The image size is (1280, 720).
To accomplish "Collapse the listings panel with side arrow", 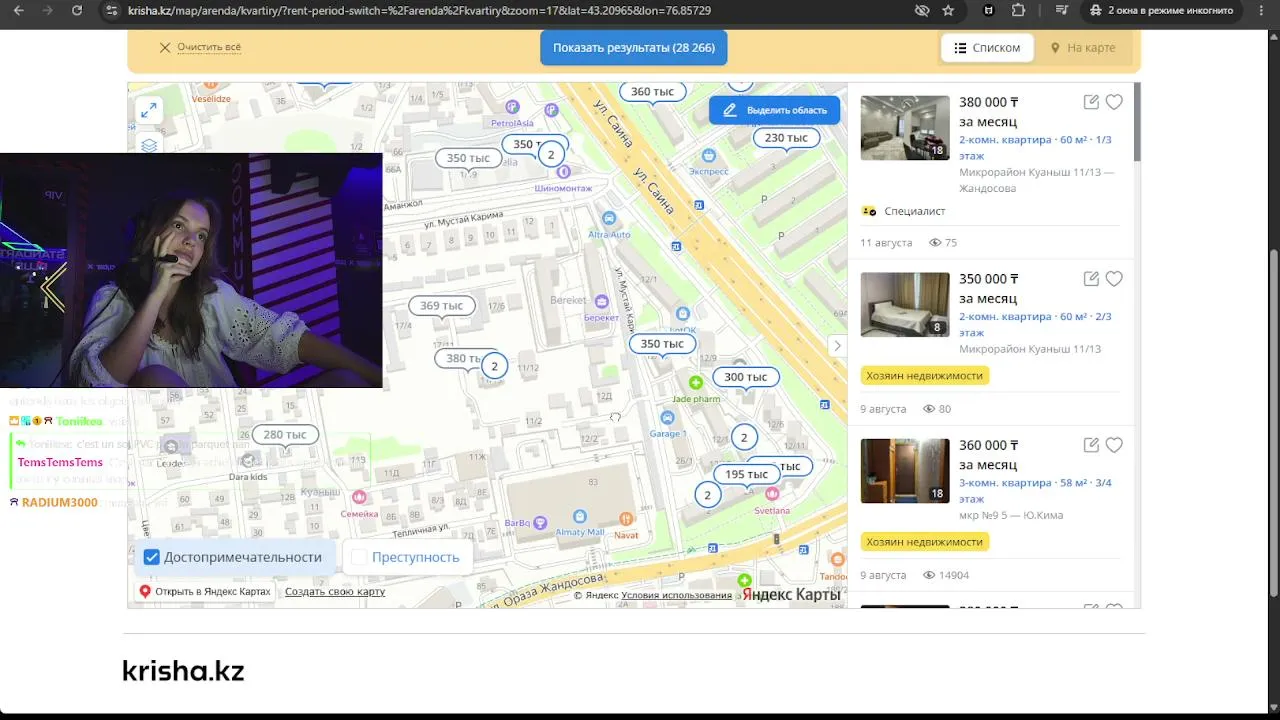I will [x=837, y=345].
